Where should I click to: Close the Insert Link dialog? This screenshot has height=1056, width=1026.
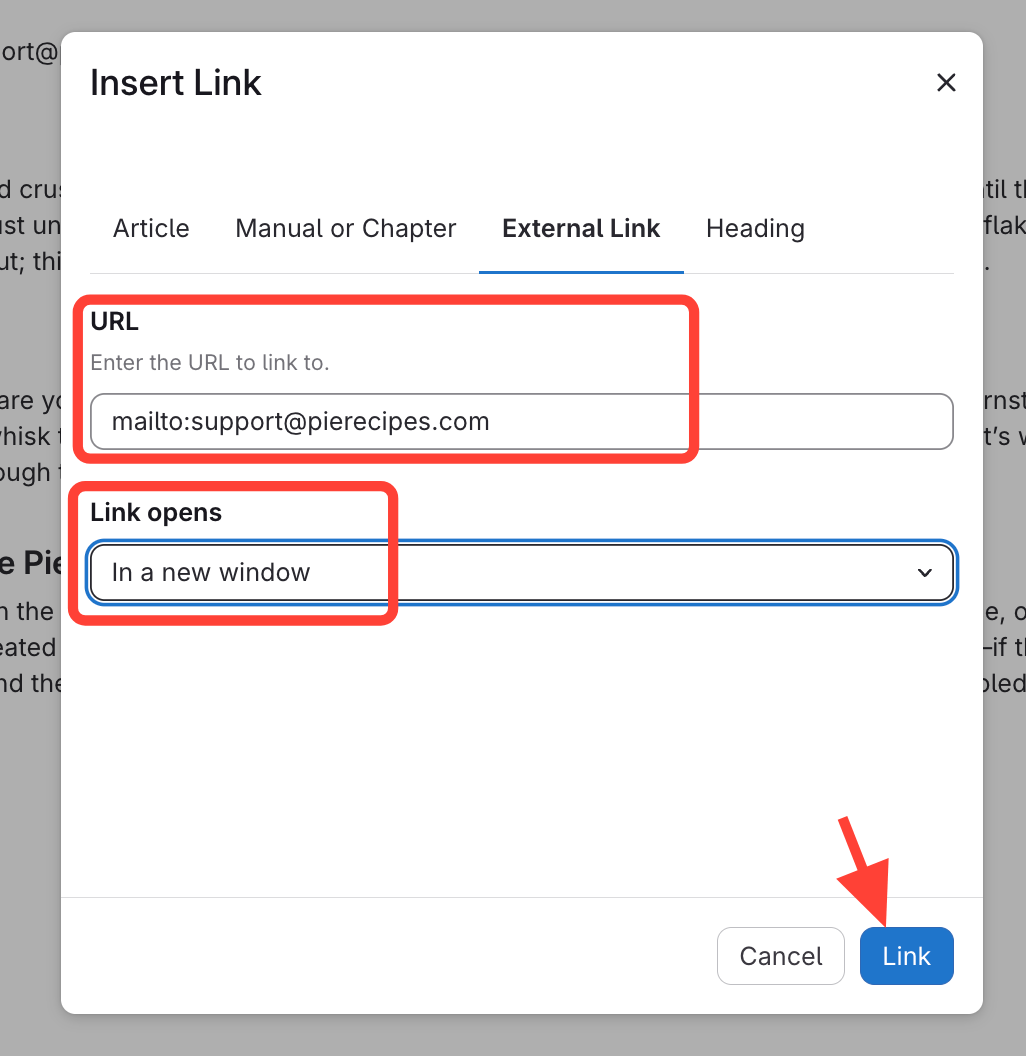[x=946, y=83]
